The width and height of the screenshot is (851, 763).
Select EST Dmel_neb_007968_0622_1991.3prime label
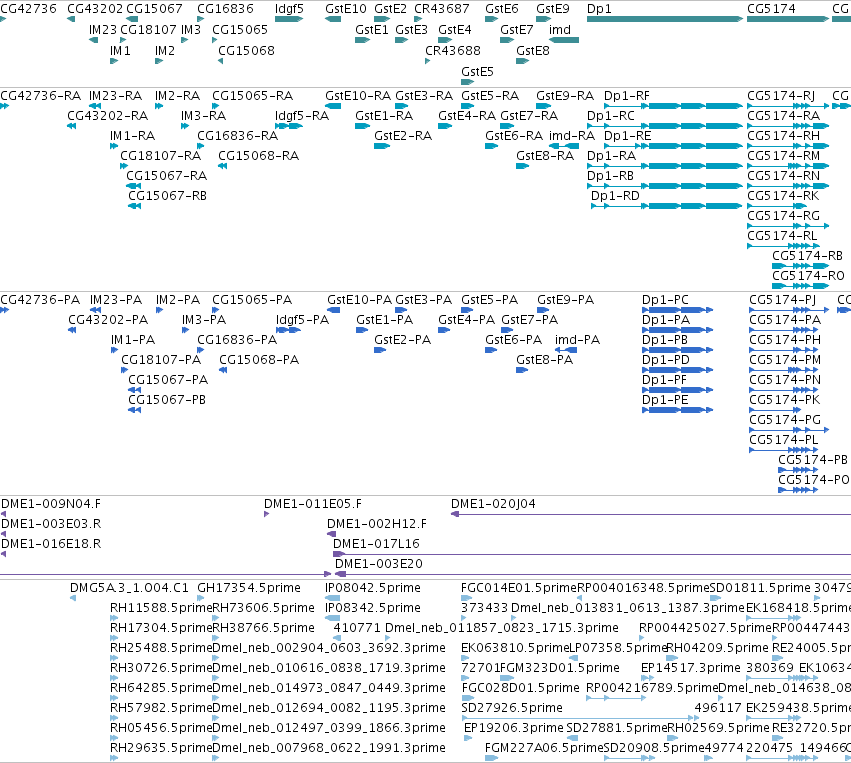click(329, 748)
